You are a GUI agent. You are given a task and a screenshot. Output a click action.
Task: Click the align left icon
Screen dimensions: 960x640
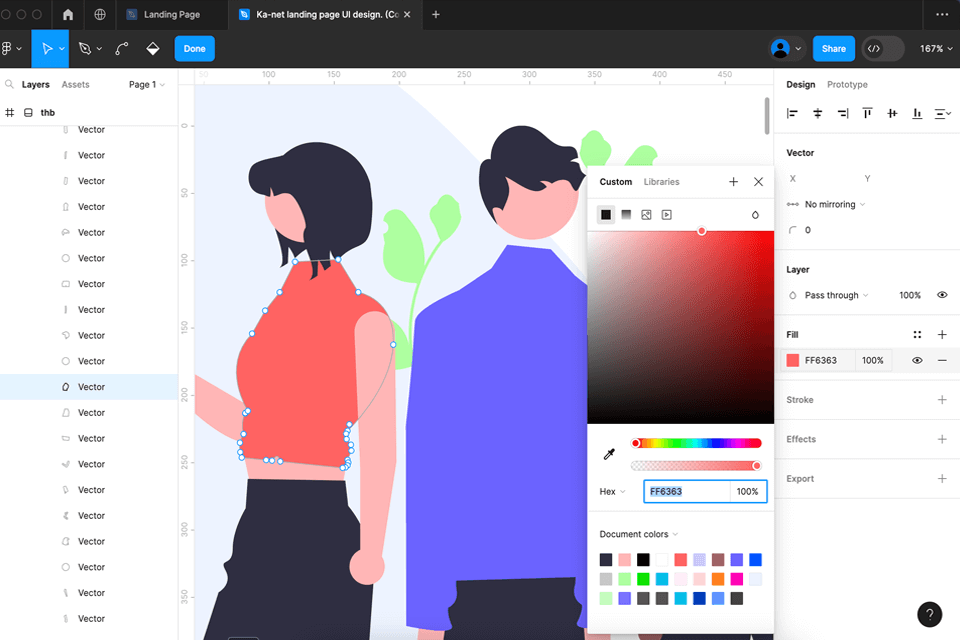792,113
